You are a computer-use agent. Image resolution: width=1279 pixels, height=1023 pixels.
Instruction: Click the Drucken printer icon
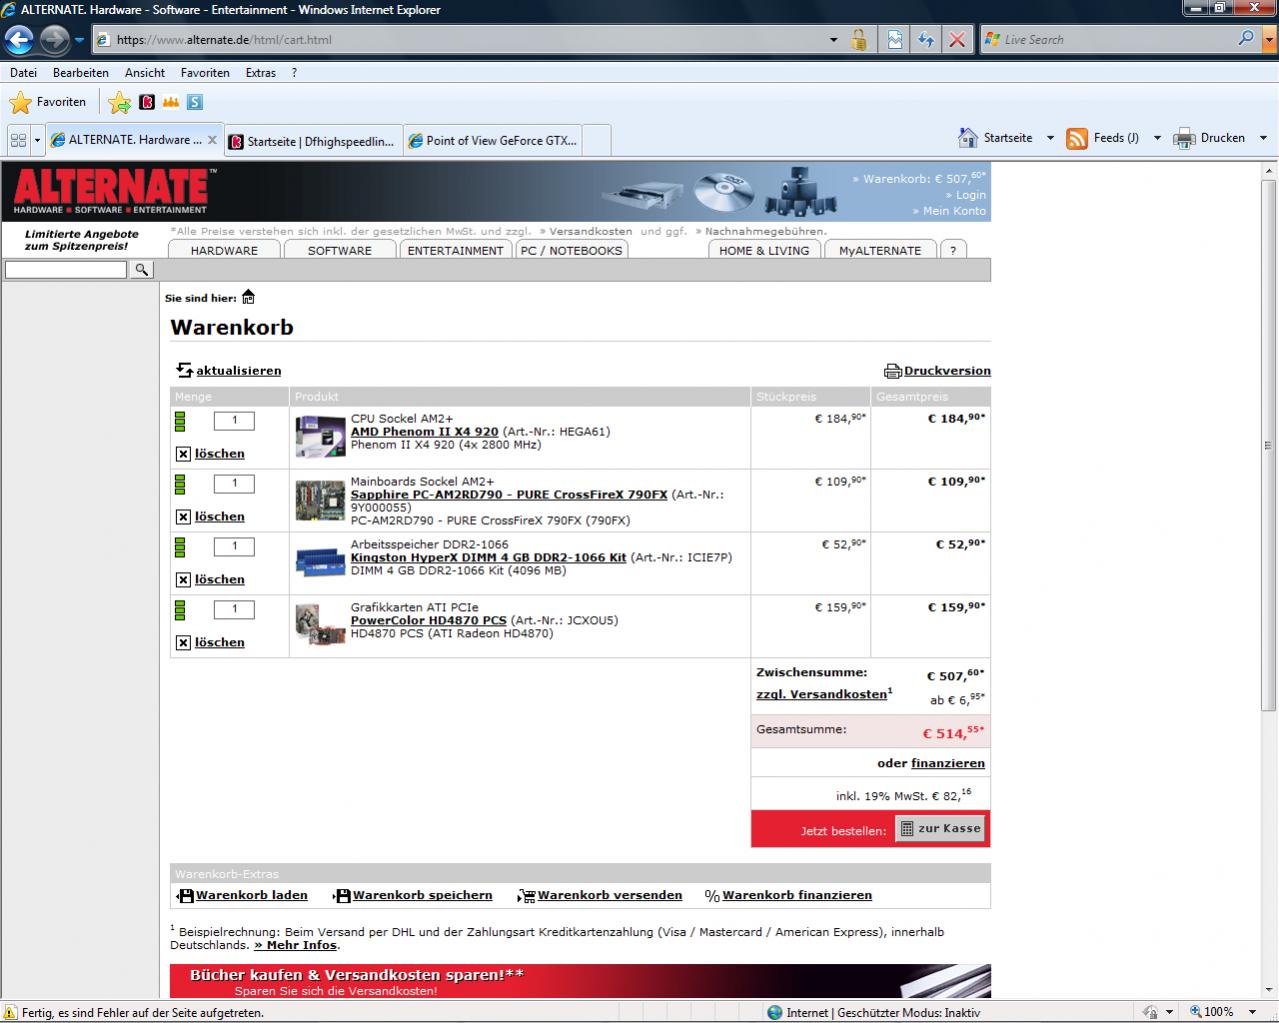(x=1184, y=138)
